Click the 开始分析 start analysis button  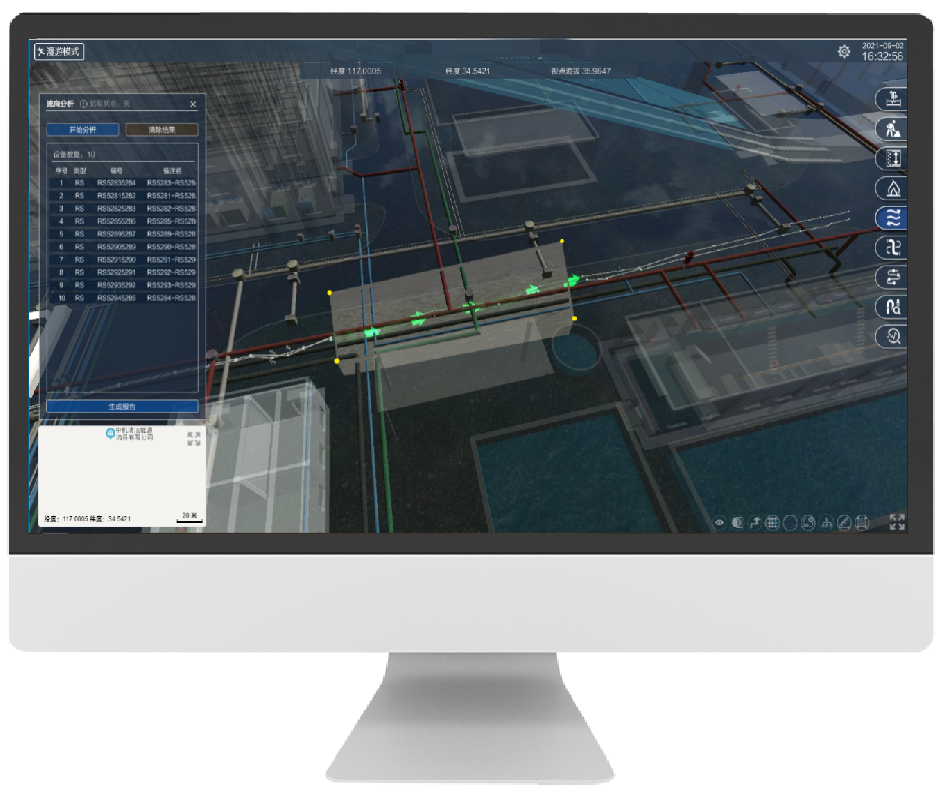tap(83, 130)
